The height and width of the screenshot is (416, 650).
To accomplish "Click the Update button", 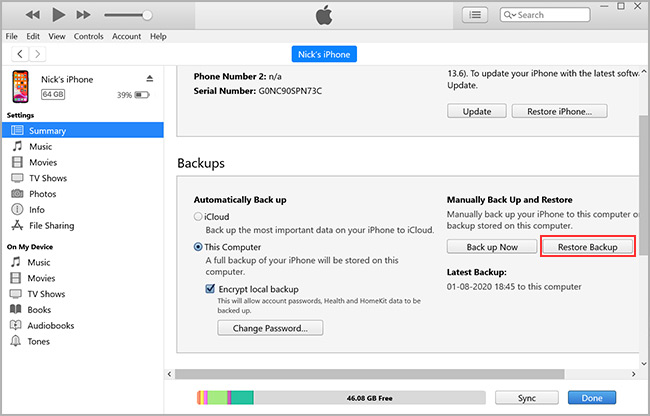I will coord(477,111).
